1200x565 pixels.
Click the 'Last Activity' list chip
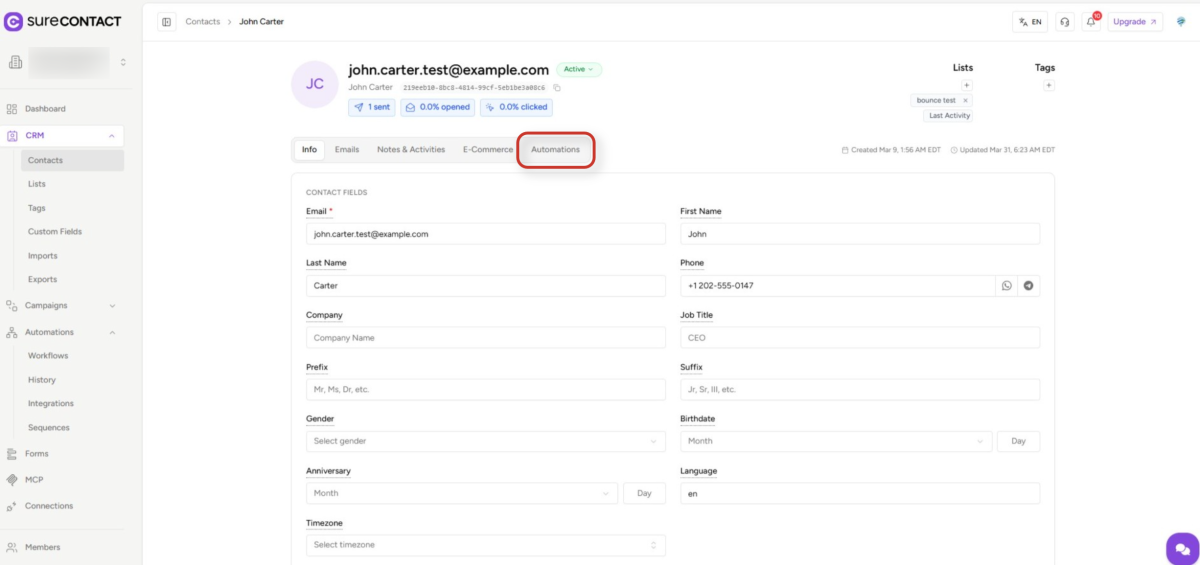(x=950, y=116)
